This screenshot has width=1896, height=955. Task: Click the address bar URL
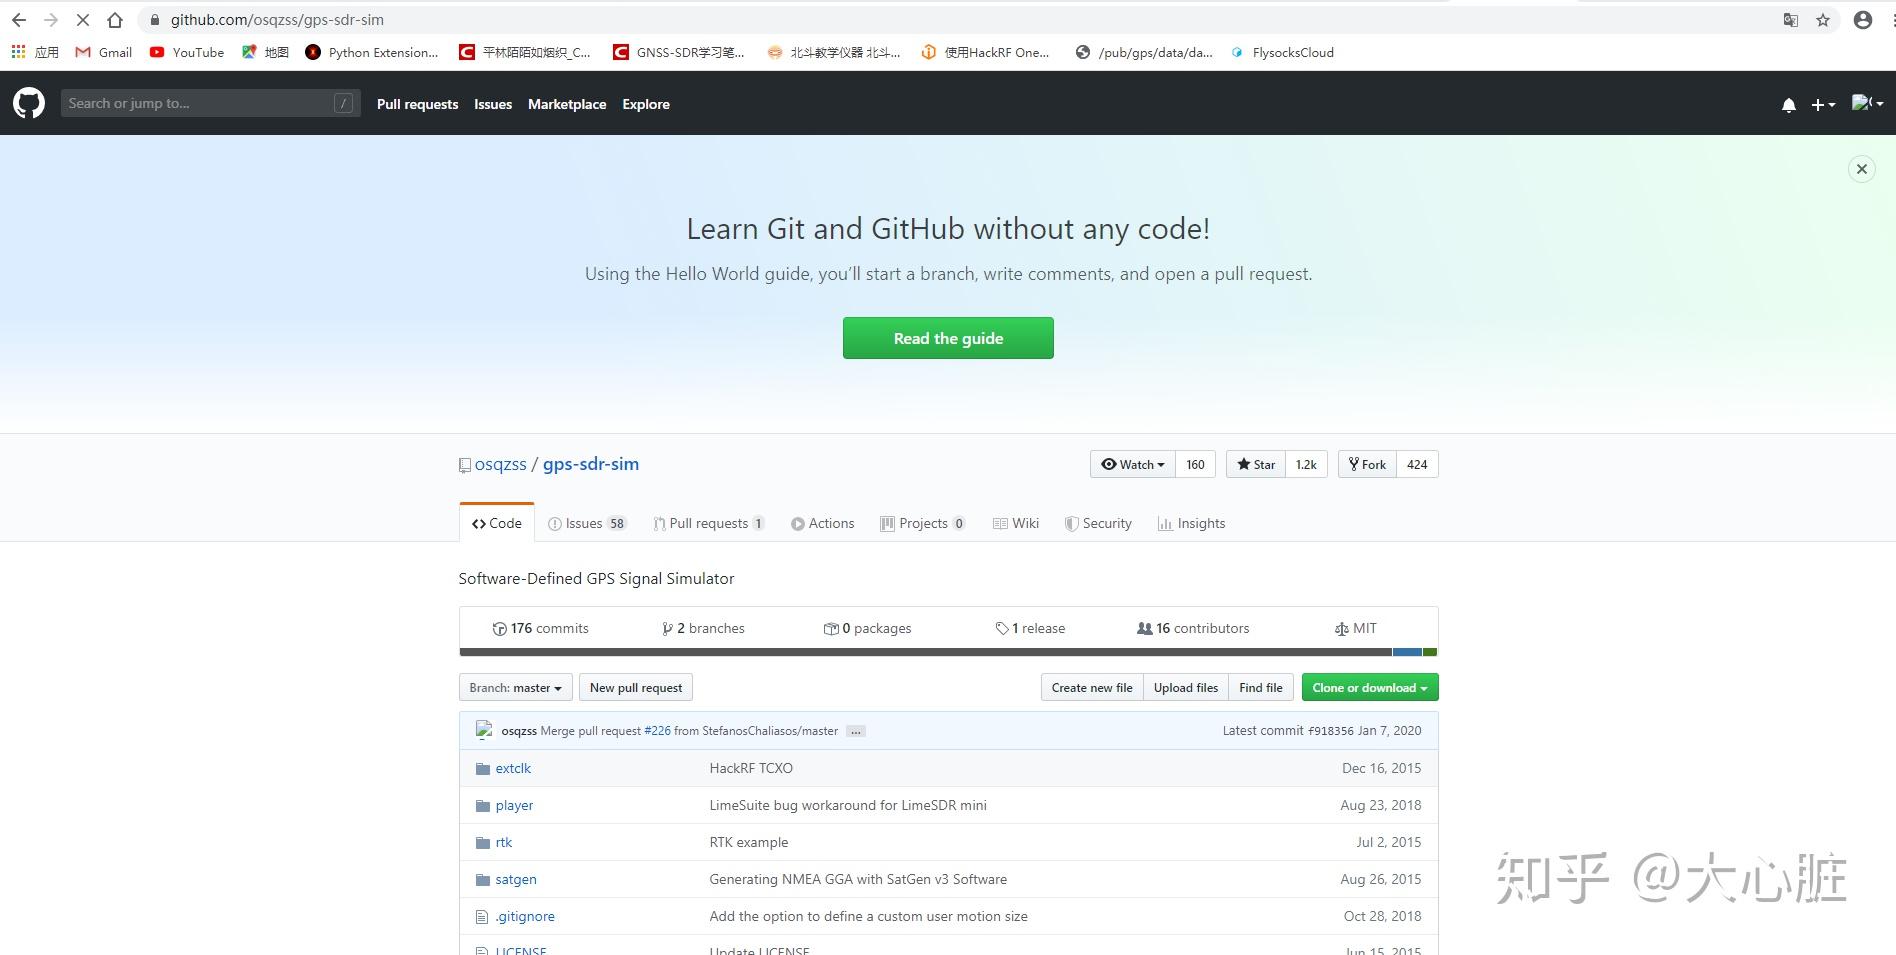277,20
